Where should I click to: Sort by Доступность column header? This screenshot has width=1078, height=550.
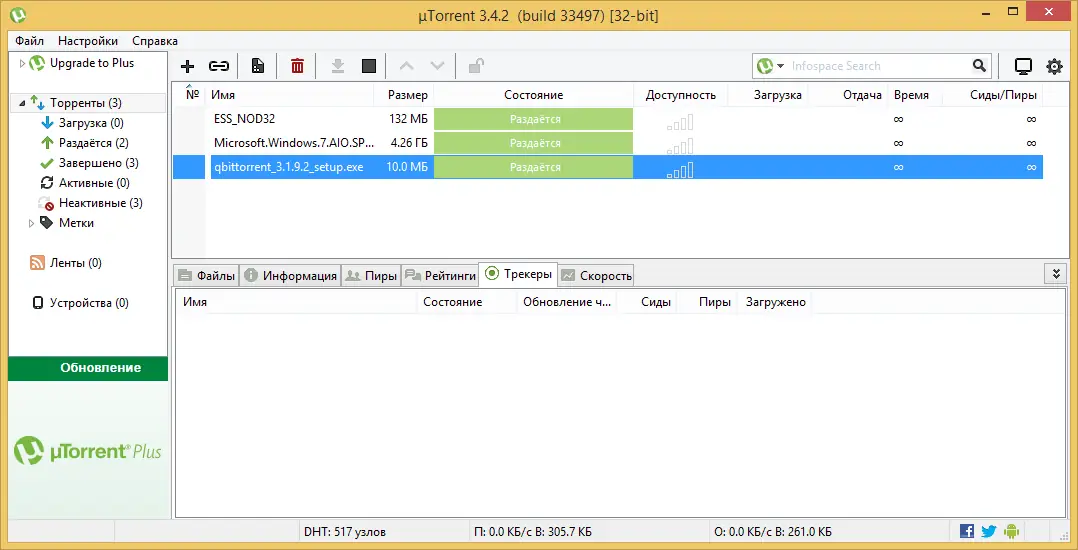pos(681,95)
